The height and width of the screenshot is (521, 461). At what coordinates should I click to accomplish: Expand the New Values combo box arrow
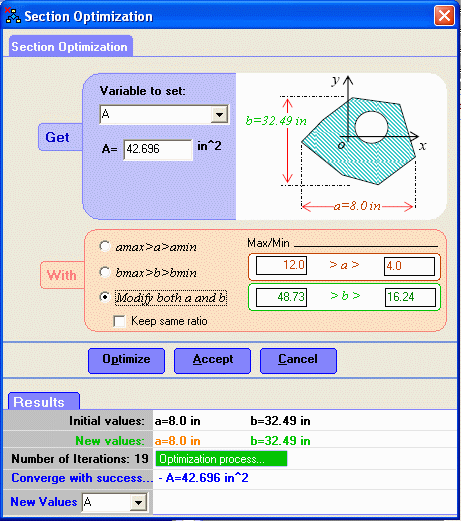pyautogui.click(x=138, y=502)
